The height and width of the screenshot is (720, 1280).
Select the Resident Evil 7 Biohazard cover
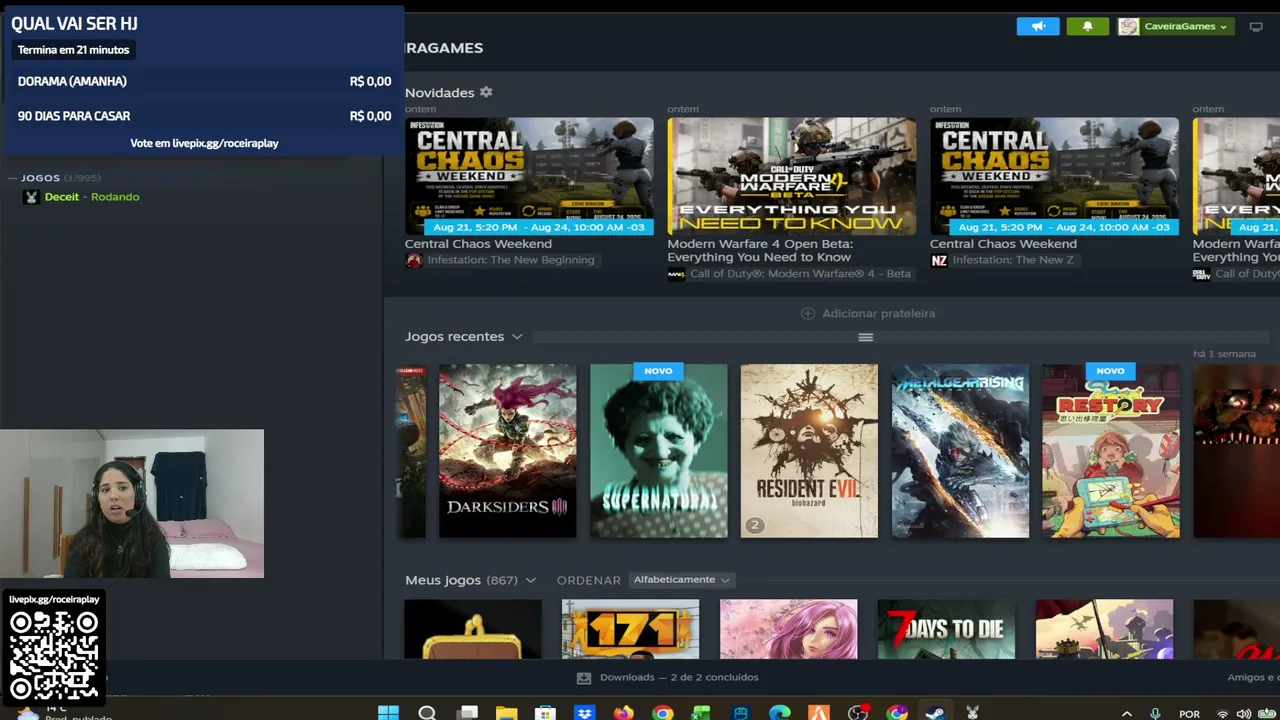click(x=809, y=451)
